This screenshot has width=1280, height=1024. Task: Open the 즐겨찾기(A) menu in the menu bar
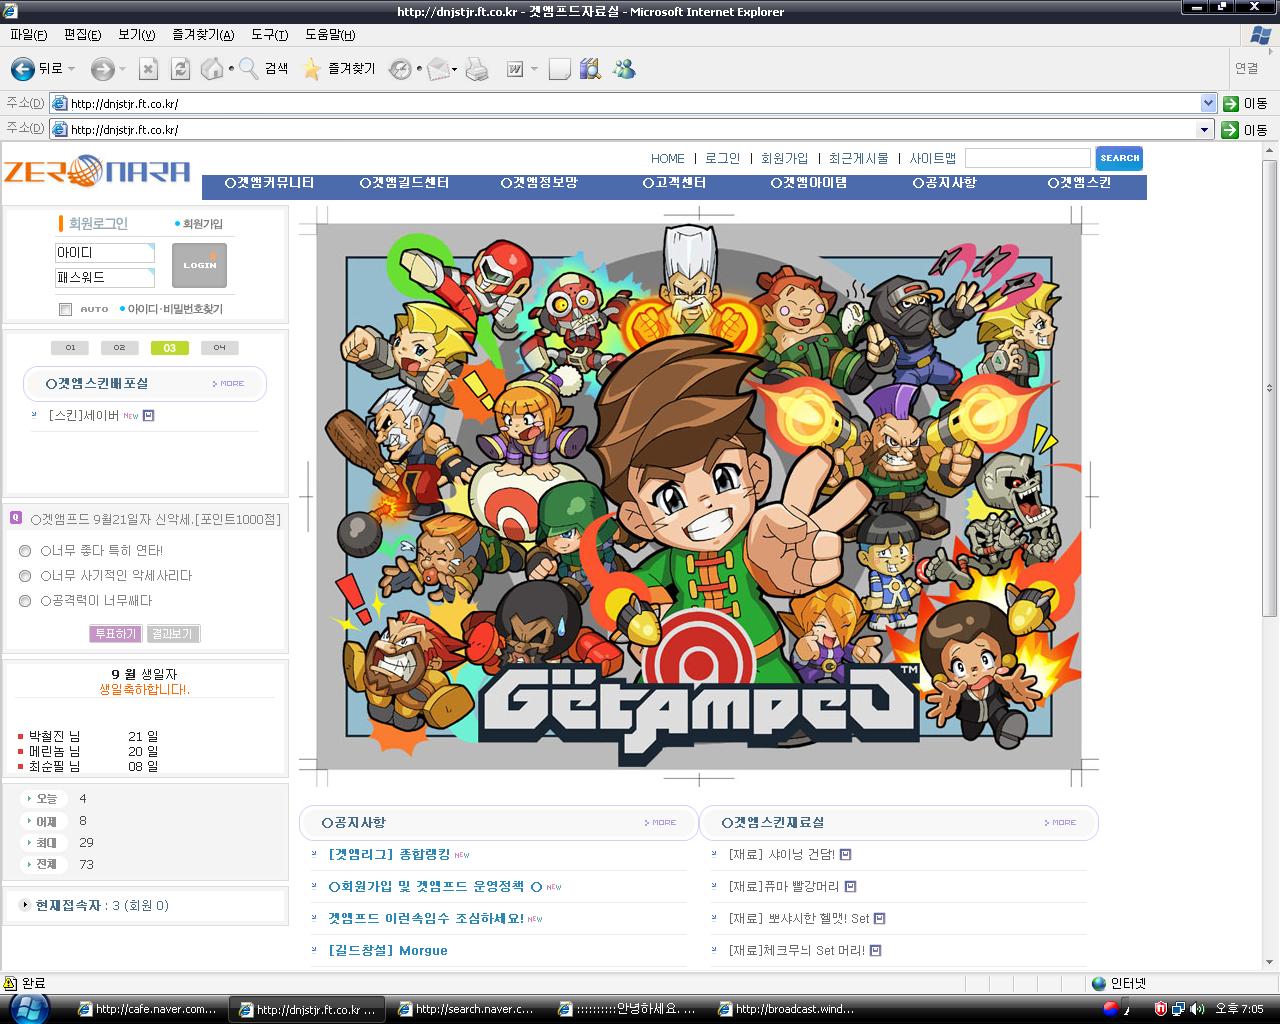[x=203, y=35]
